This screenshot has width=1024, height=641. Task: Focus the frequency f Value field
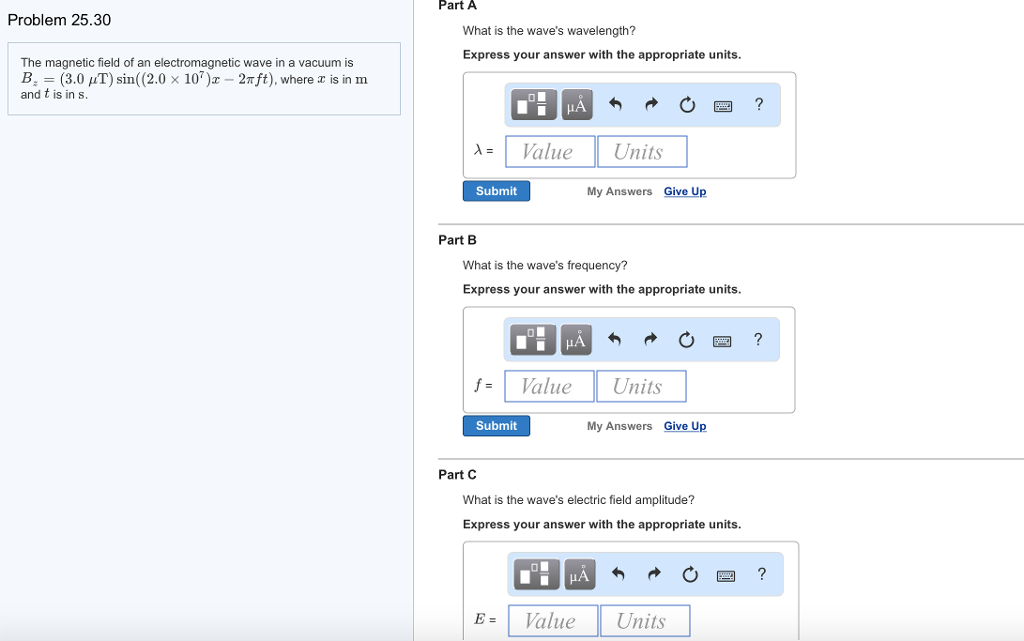[549, 386]
